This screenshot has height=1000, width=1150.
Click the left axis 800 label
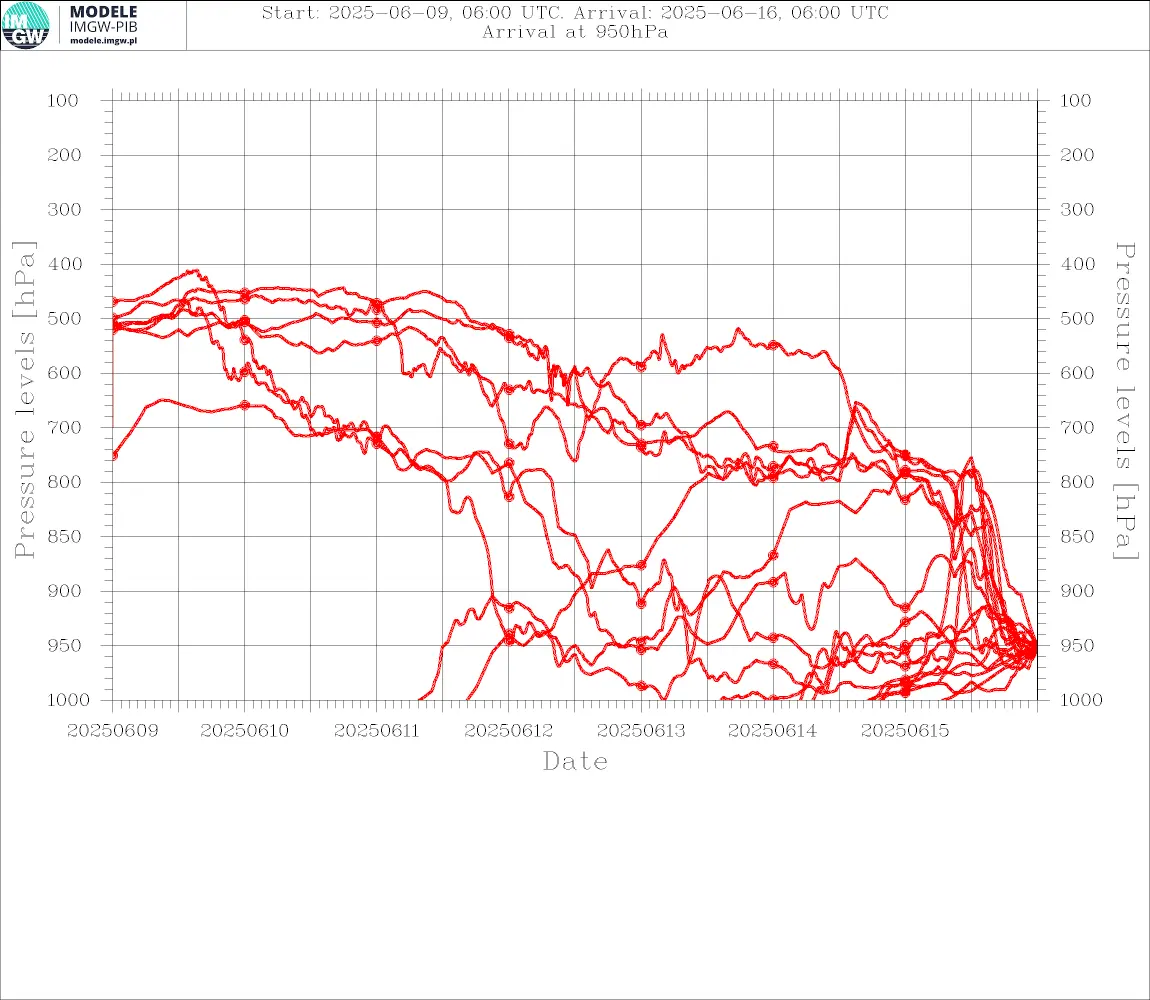pos(65,482)
